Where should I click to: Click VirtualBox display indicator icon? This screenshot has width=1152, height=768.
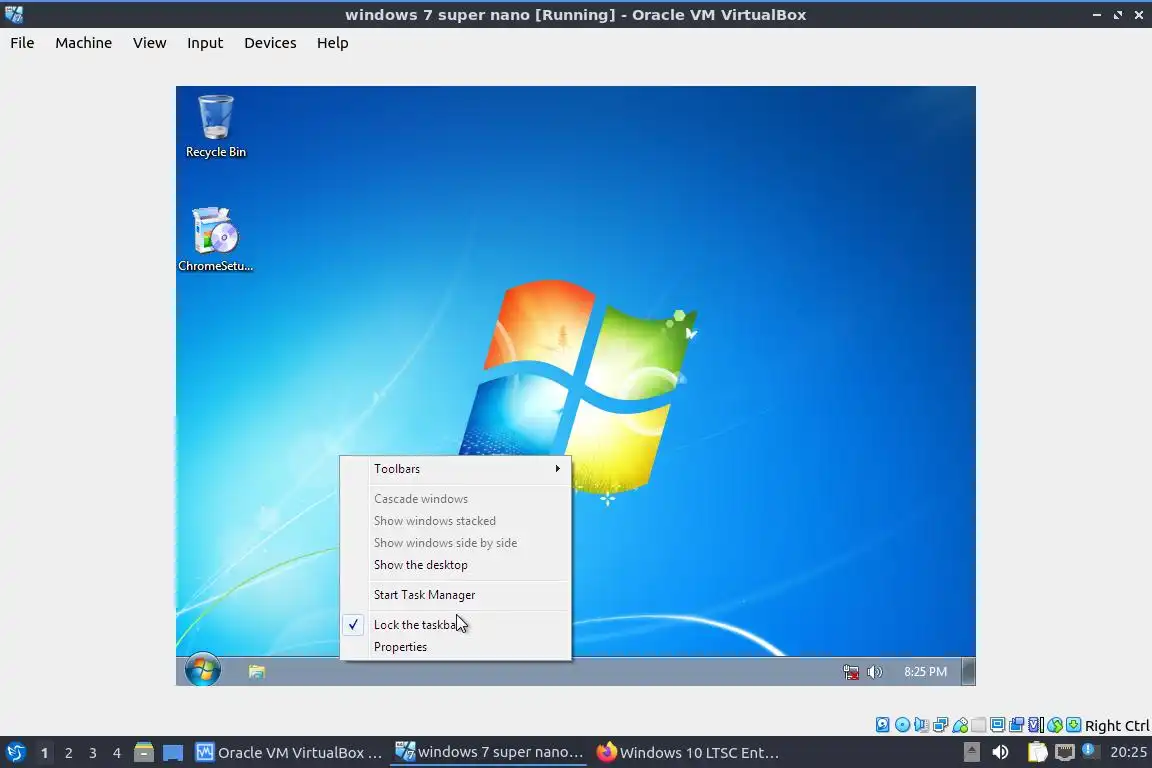point(998,725)
